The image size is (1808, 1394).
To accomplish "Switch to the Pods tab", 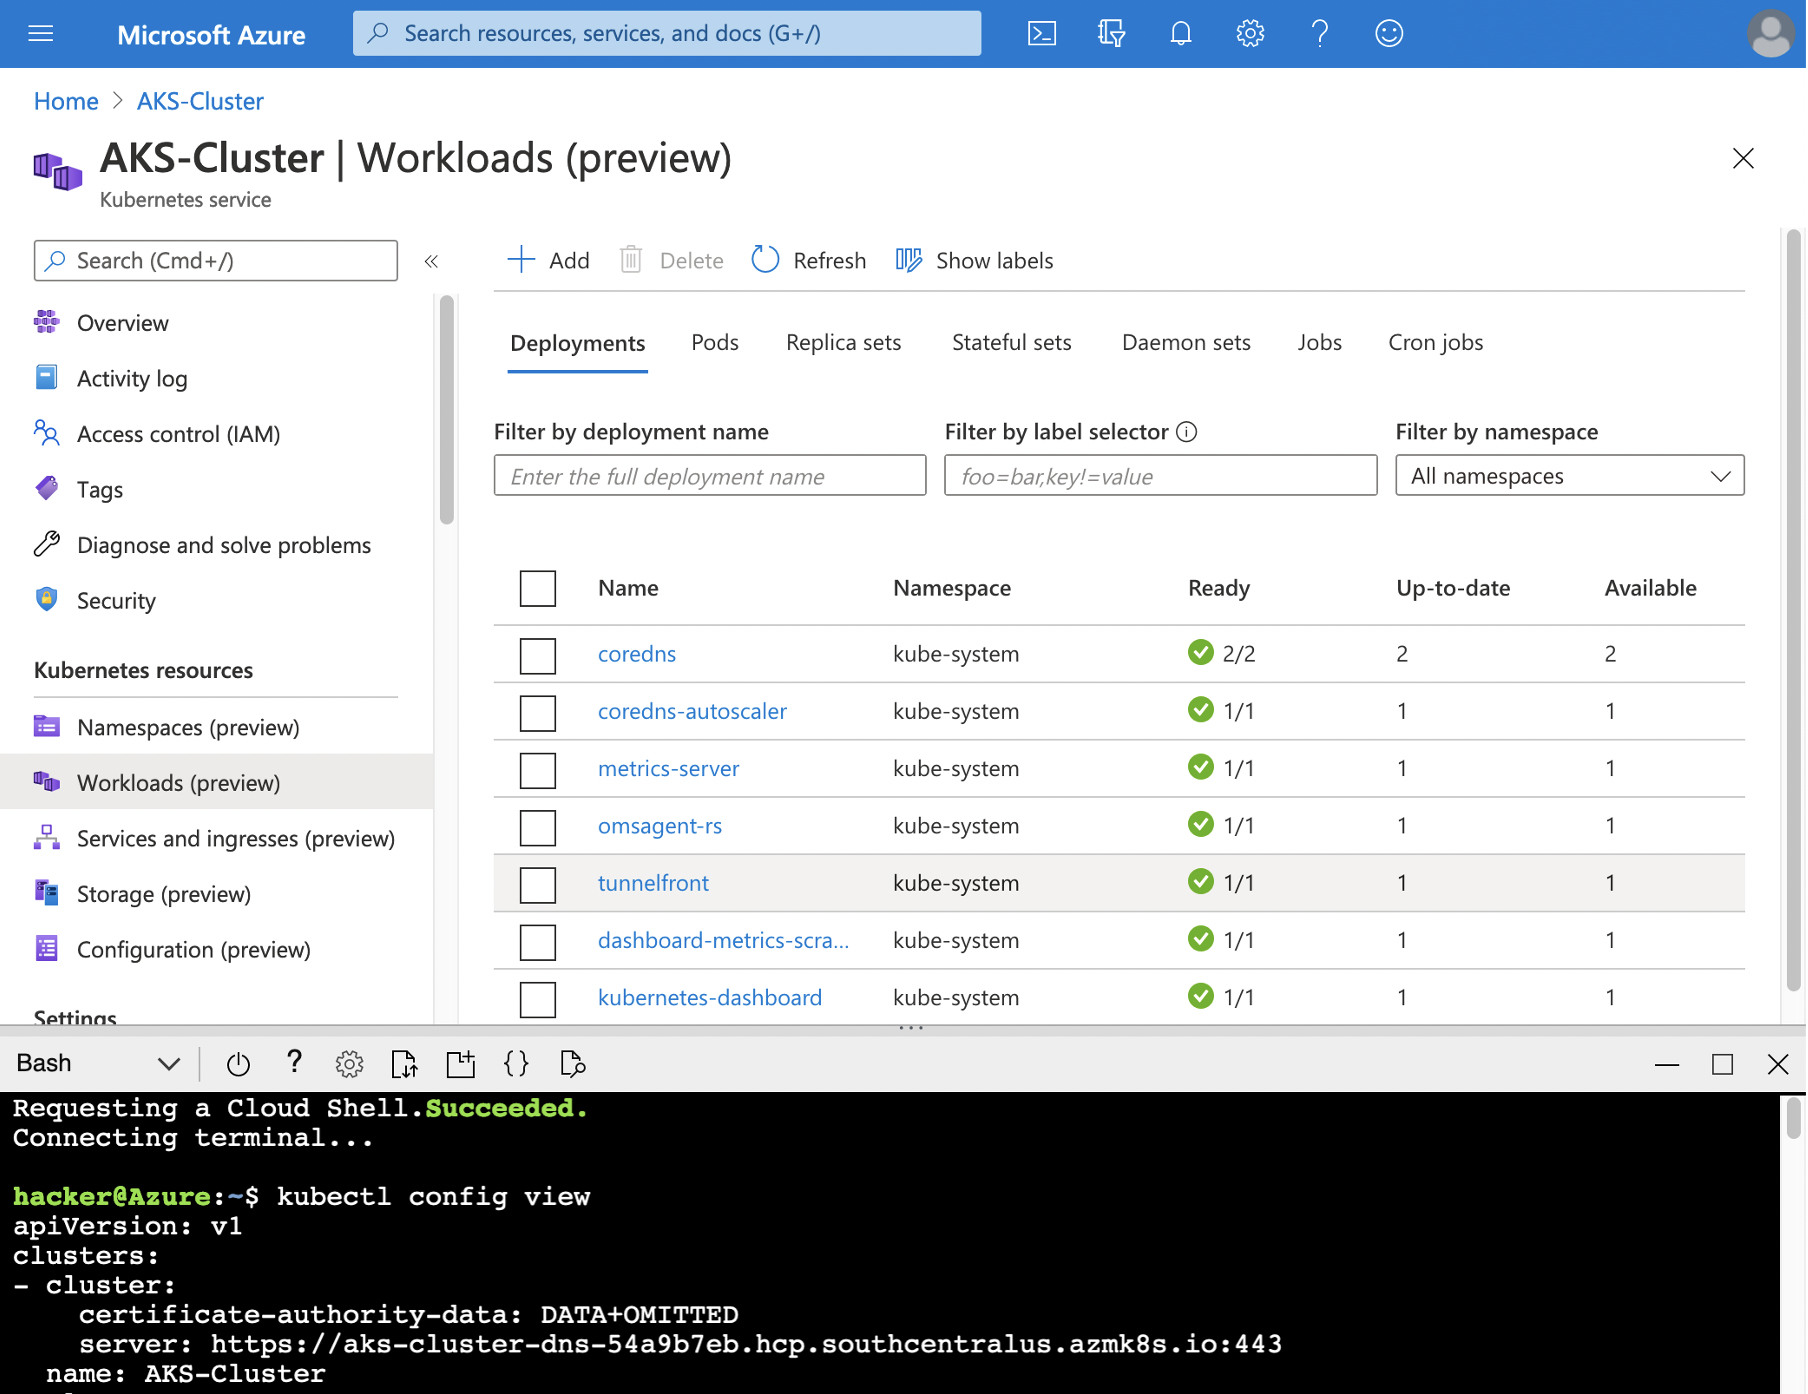I will [x=715, y=343].
